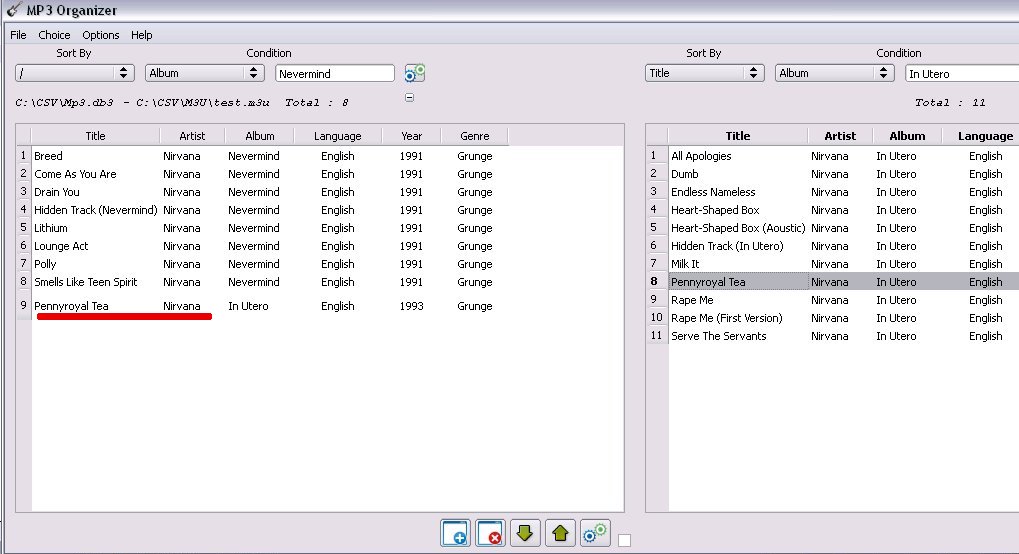Click In Utero album cell in left list
This screenshot has height=554, width=1019.
248,306
